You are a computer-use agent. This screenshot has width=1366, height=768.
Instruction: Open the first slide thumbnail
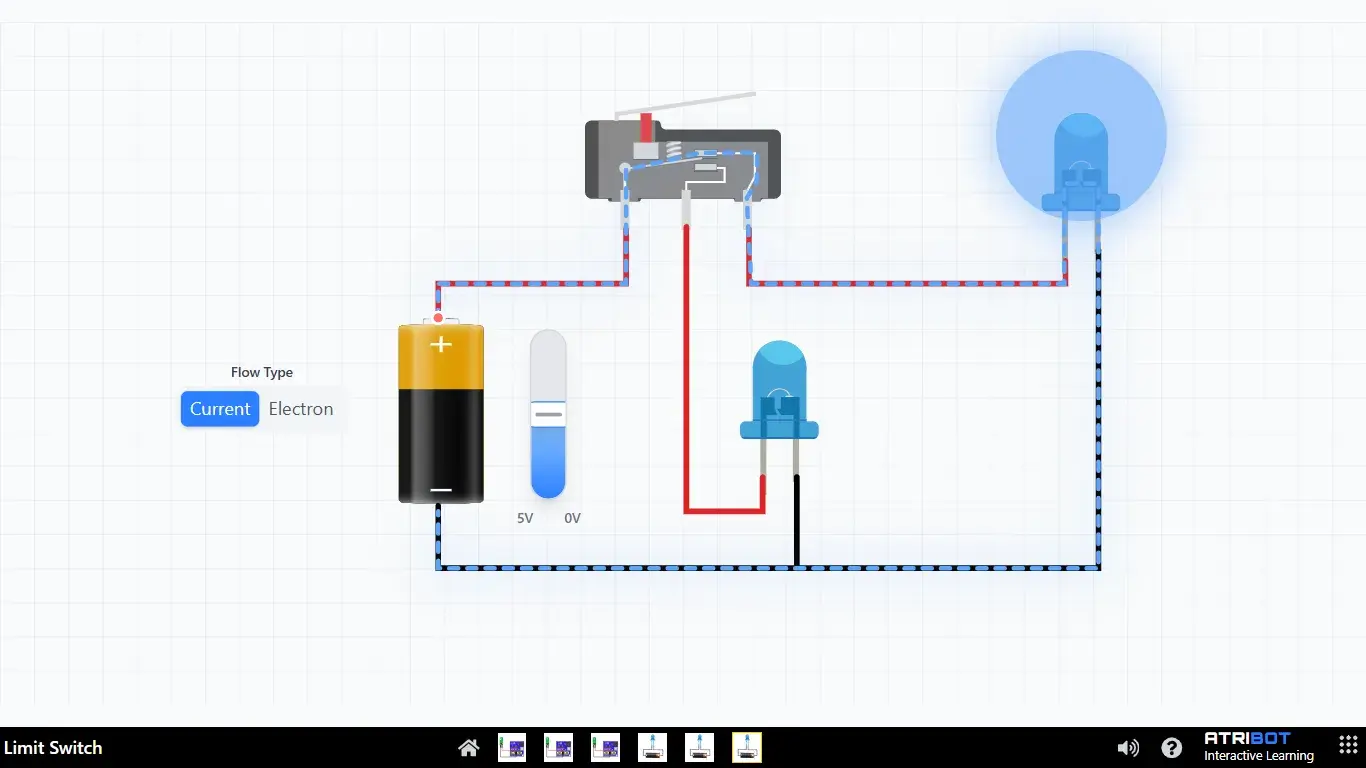[512, 747]
